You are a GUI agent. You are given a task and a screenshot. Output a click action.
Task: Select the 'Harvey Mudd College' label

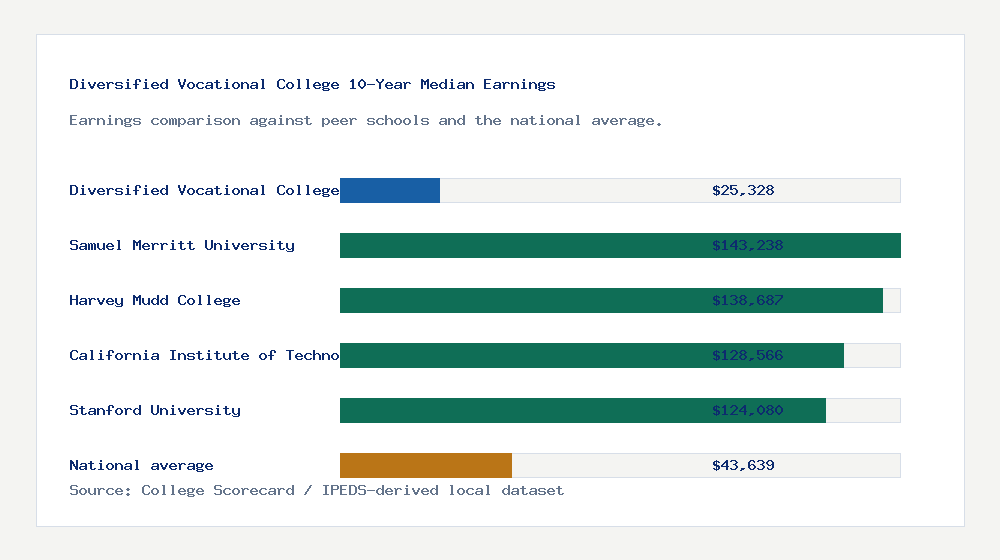click(x=155, y=300)
